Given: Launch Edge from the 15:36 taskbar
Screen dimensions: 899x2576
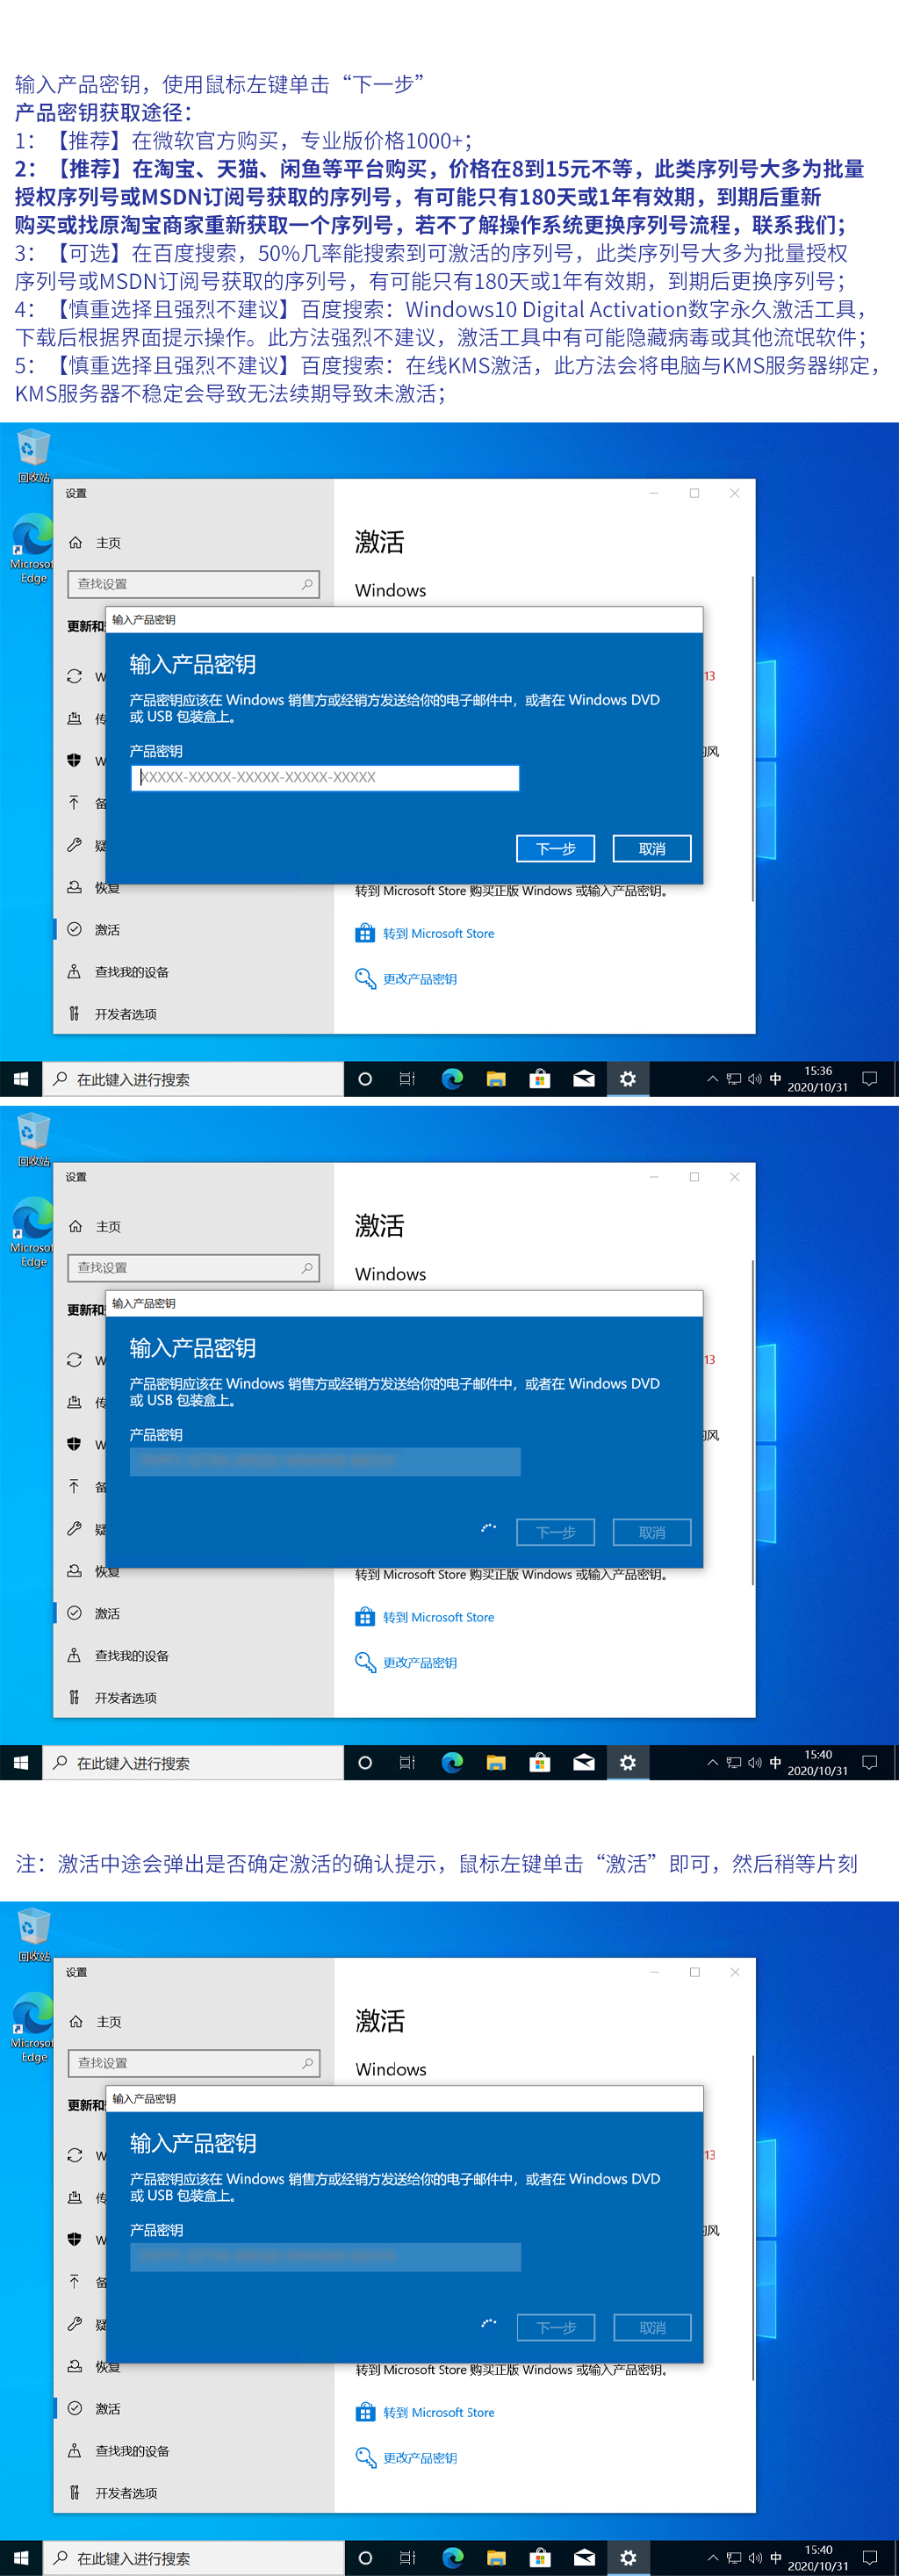Looking at the screenshot, I should [452, 1079].
